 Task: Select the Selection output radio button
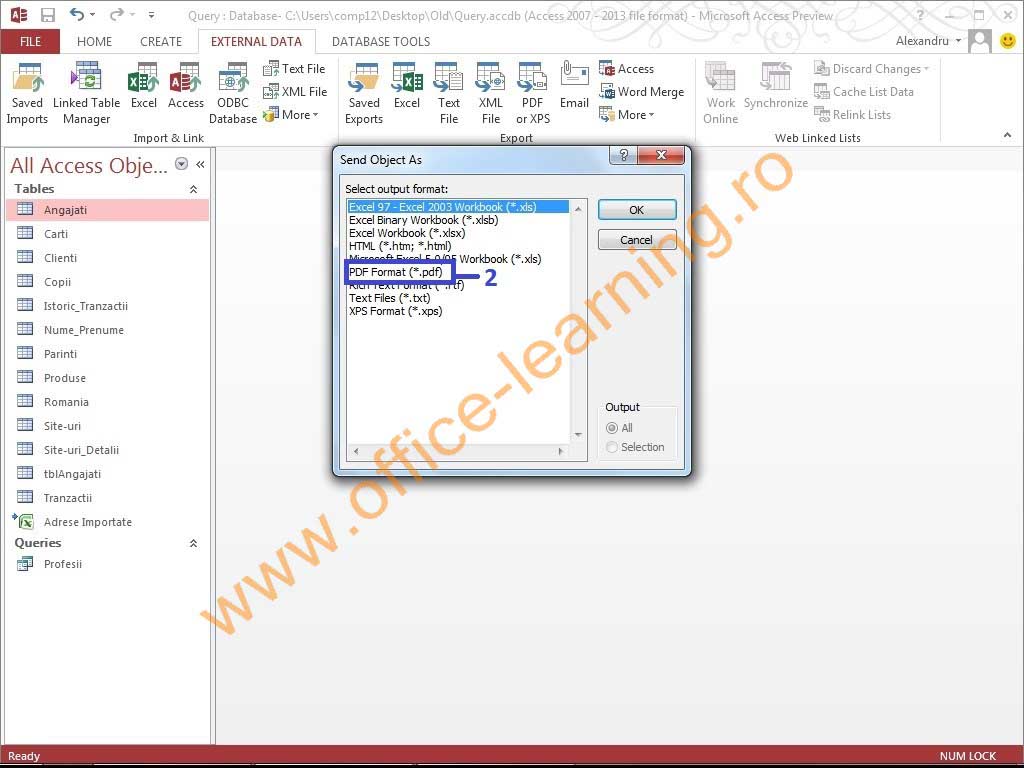click(612, 447)
